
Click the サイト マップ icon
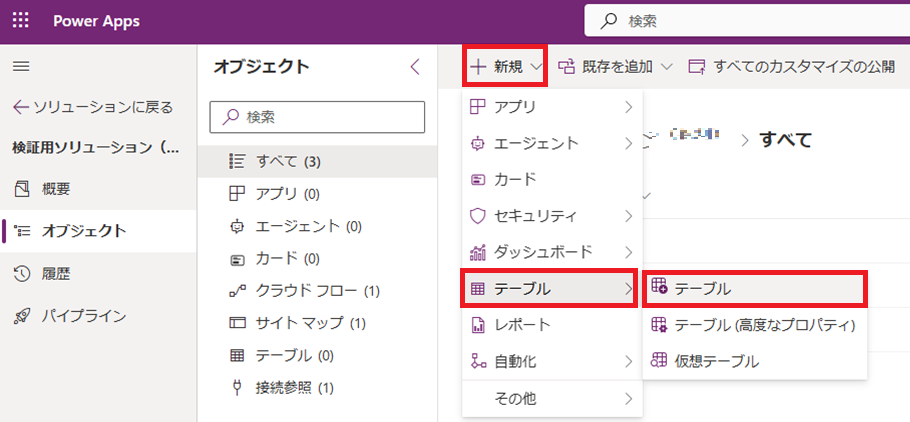point(237,323)
